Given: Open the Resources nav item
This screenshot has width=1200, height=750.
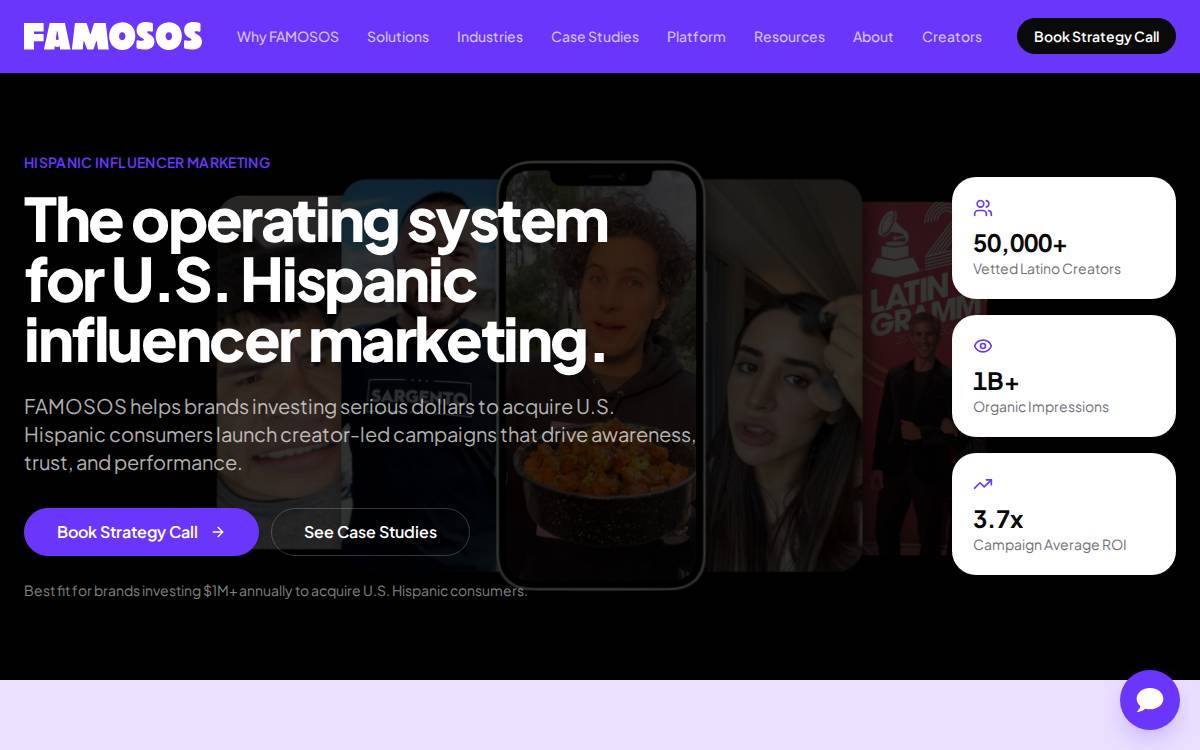Looking at the screenshot, I should click(x=789, y=37).
